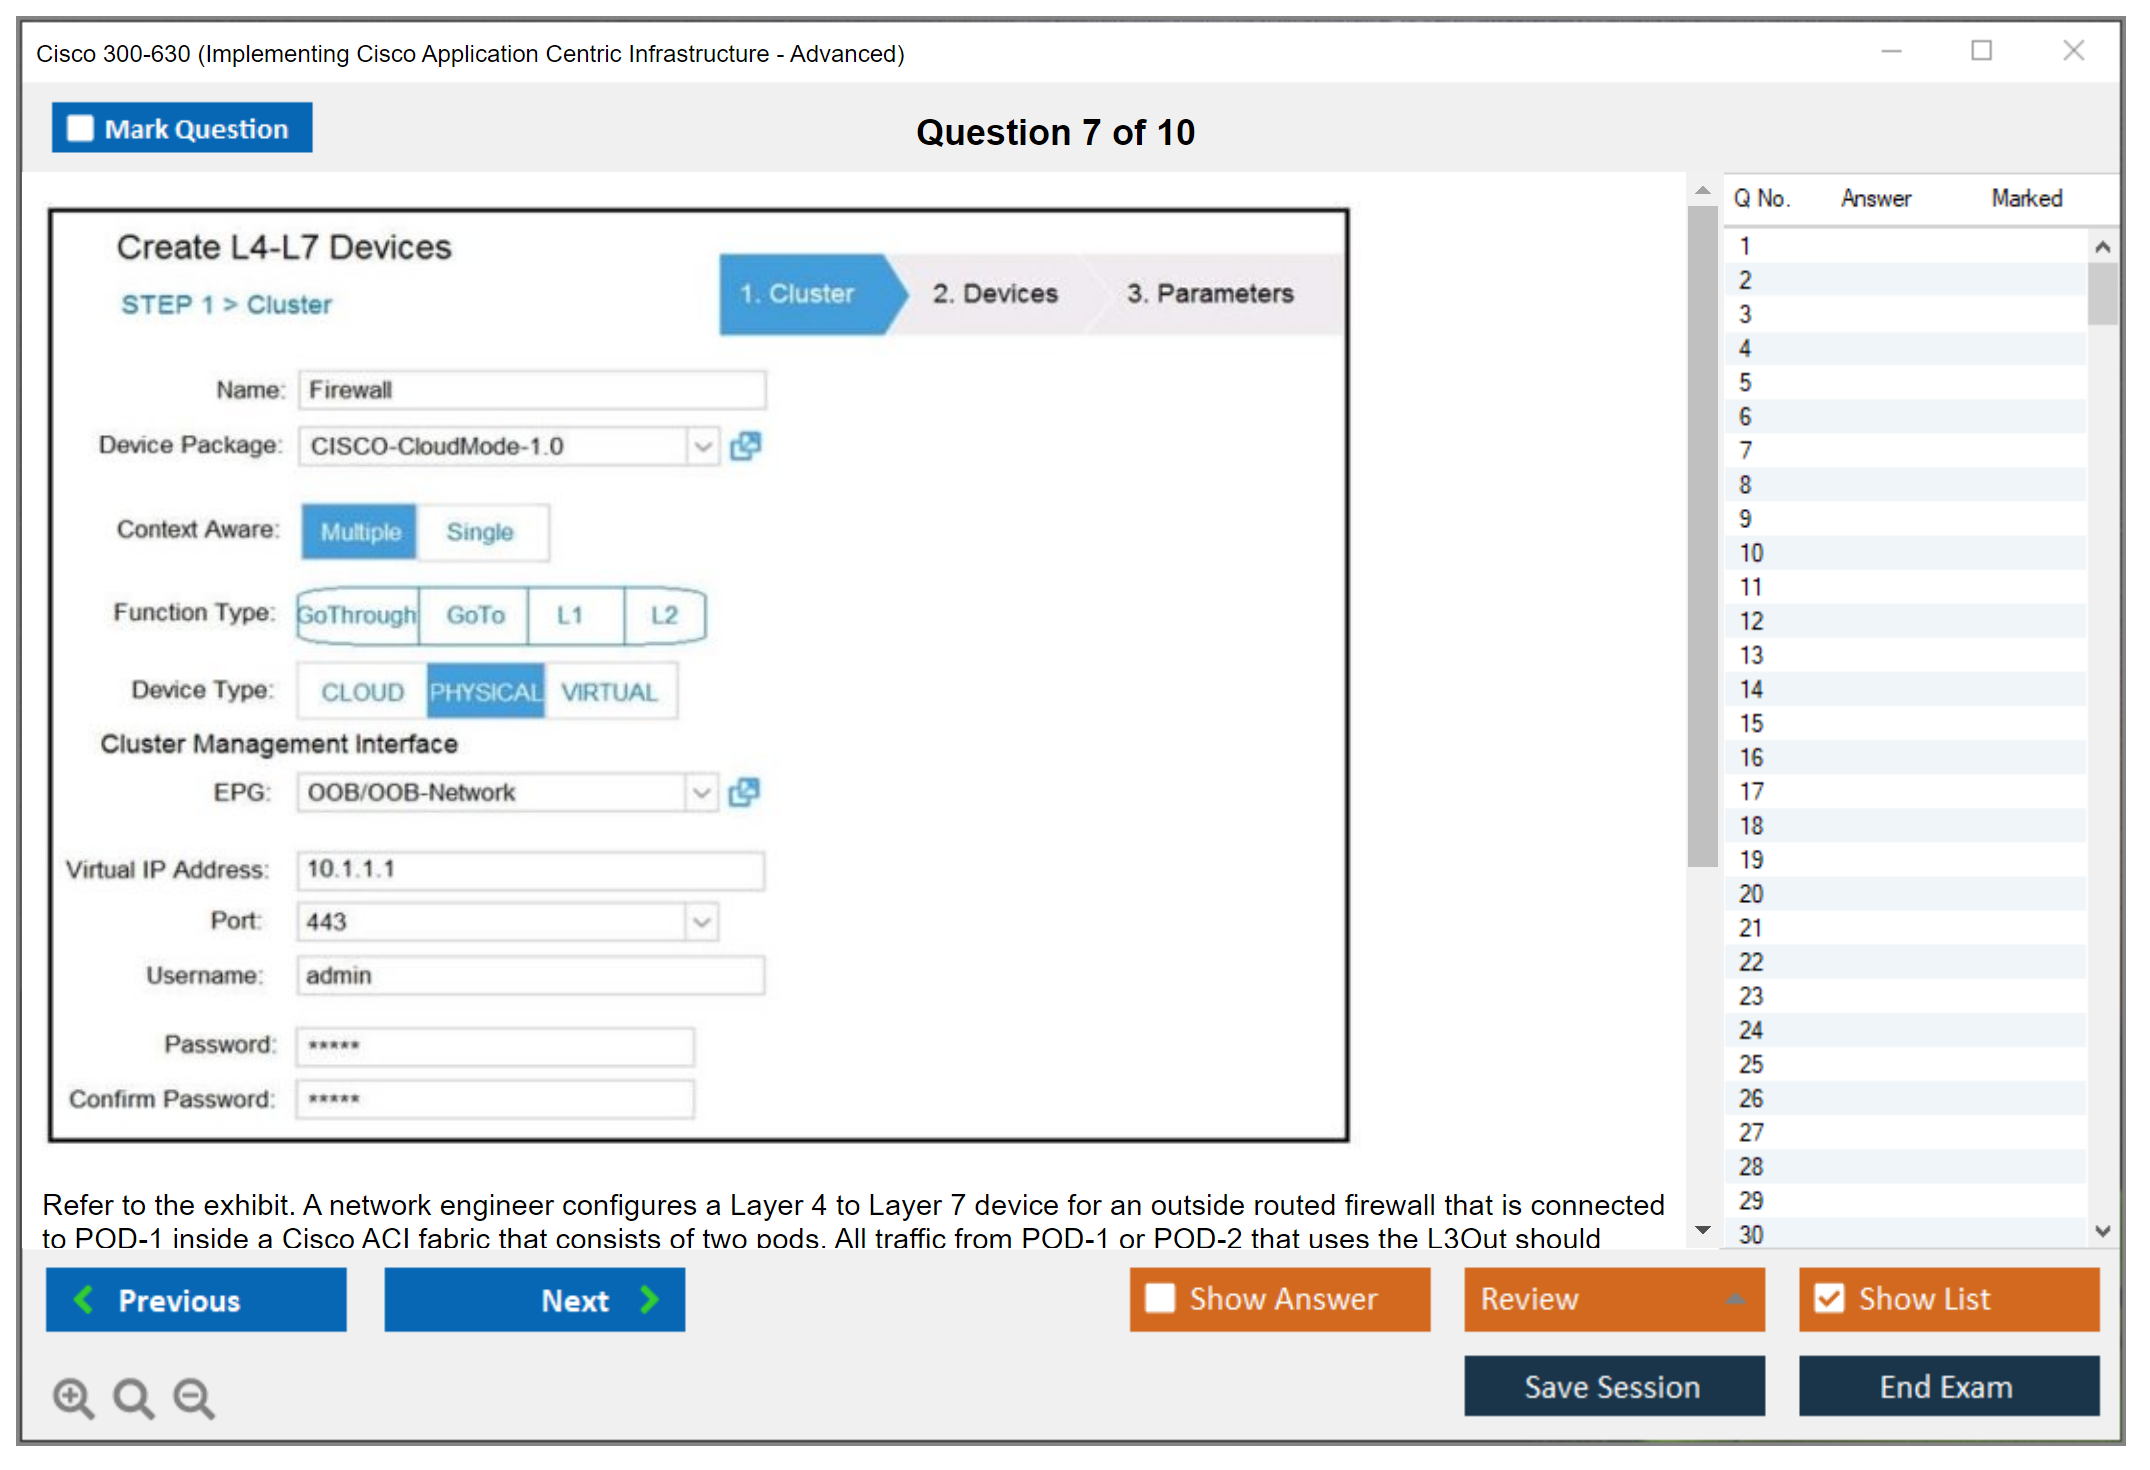Click the green right arrow on the Next button
This screenshot has height=1470, width=2150.
coord(649,1299)
